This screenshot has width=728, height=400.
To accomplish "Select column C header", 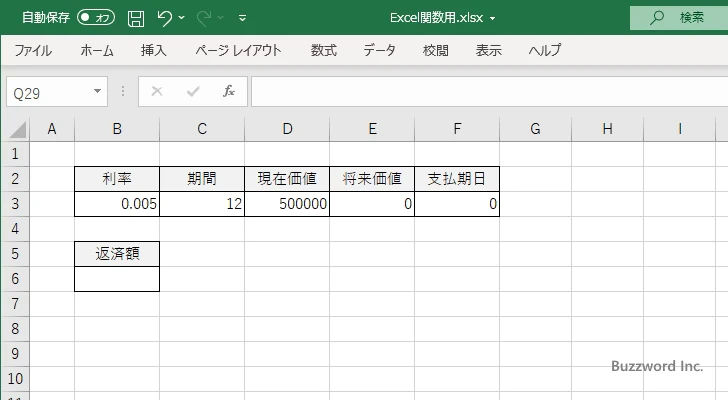I will tap(202, 129).
